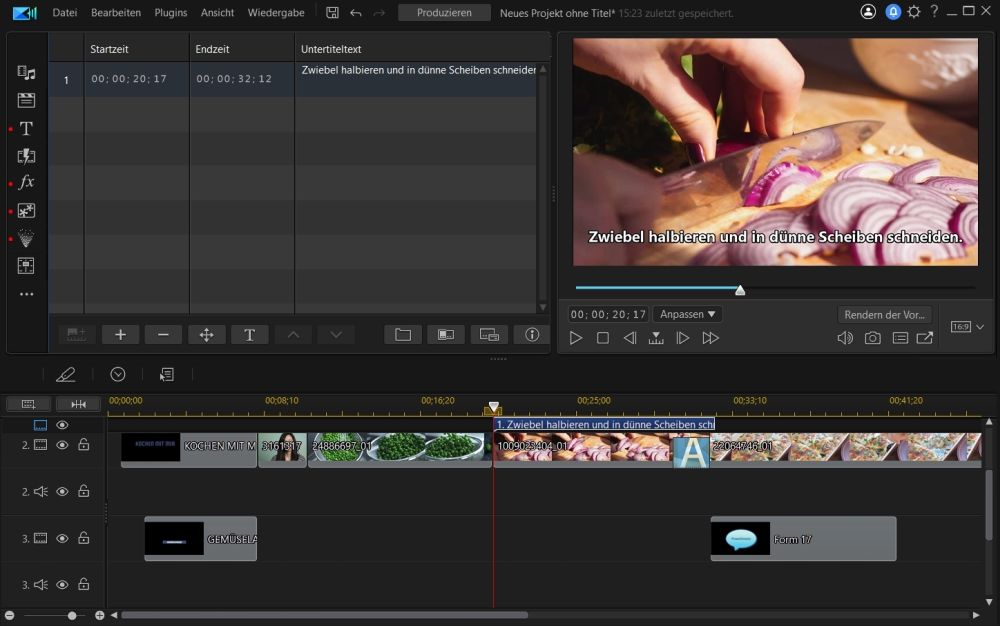Open the Ansicht menu

point(217,13)
